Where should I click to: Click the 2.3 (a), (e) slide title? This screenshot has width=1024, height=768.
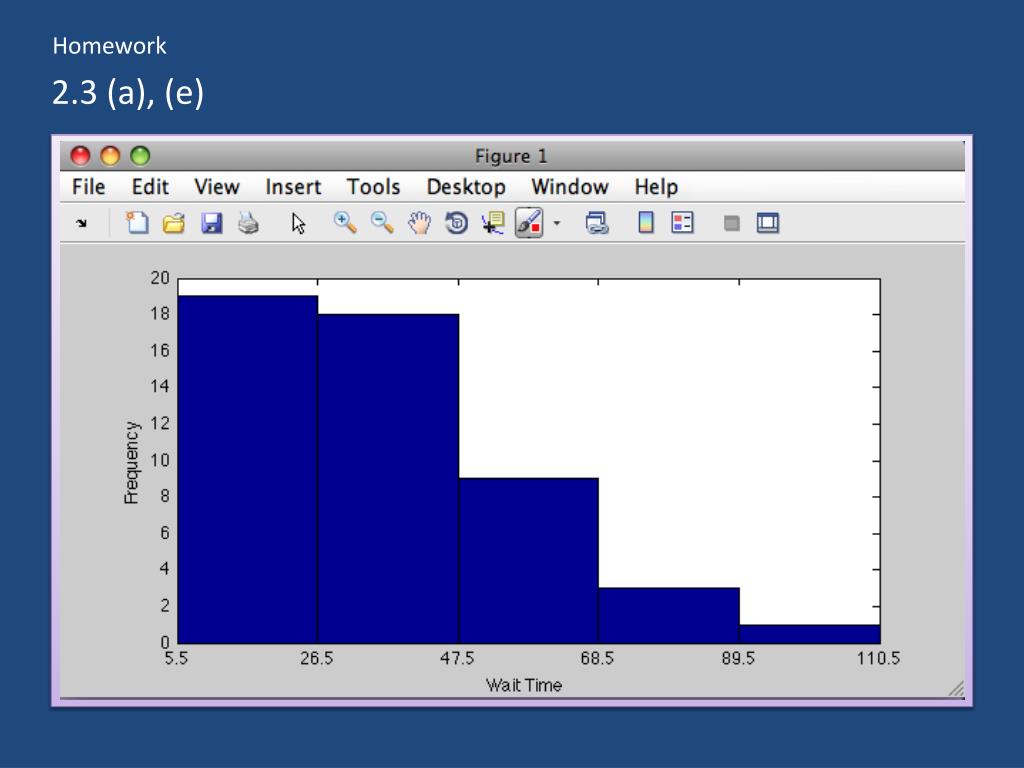coord(128,93)
